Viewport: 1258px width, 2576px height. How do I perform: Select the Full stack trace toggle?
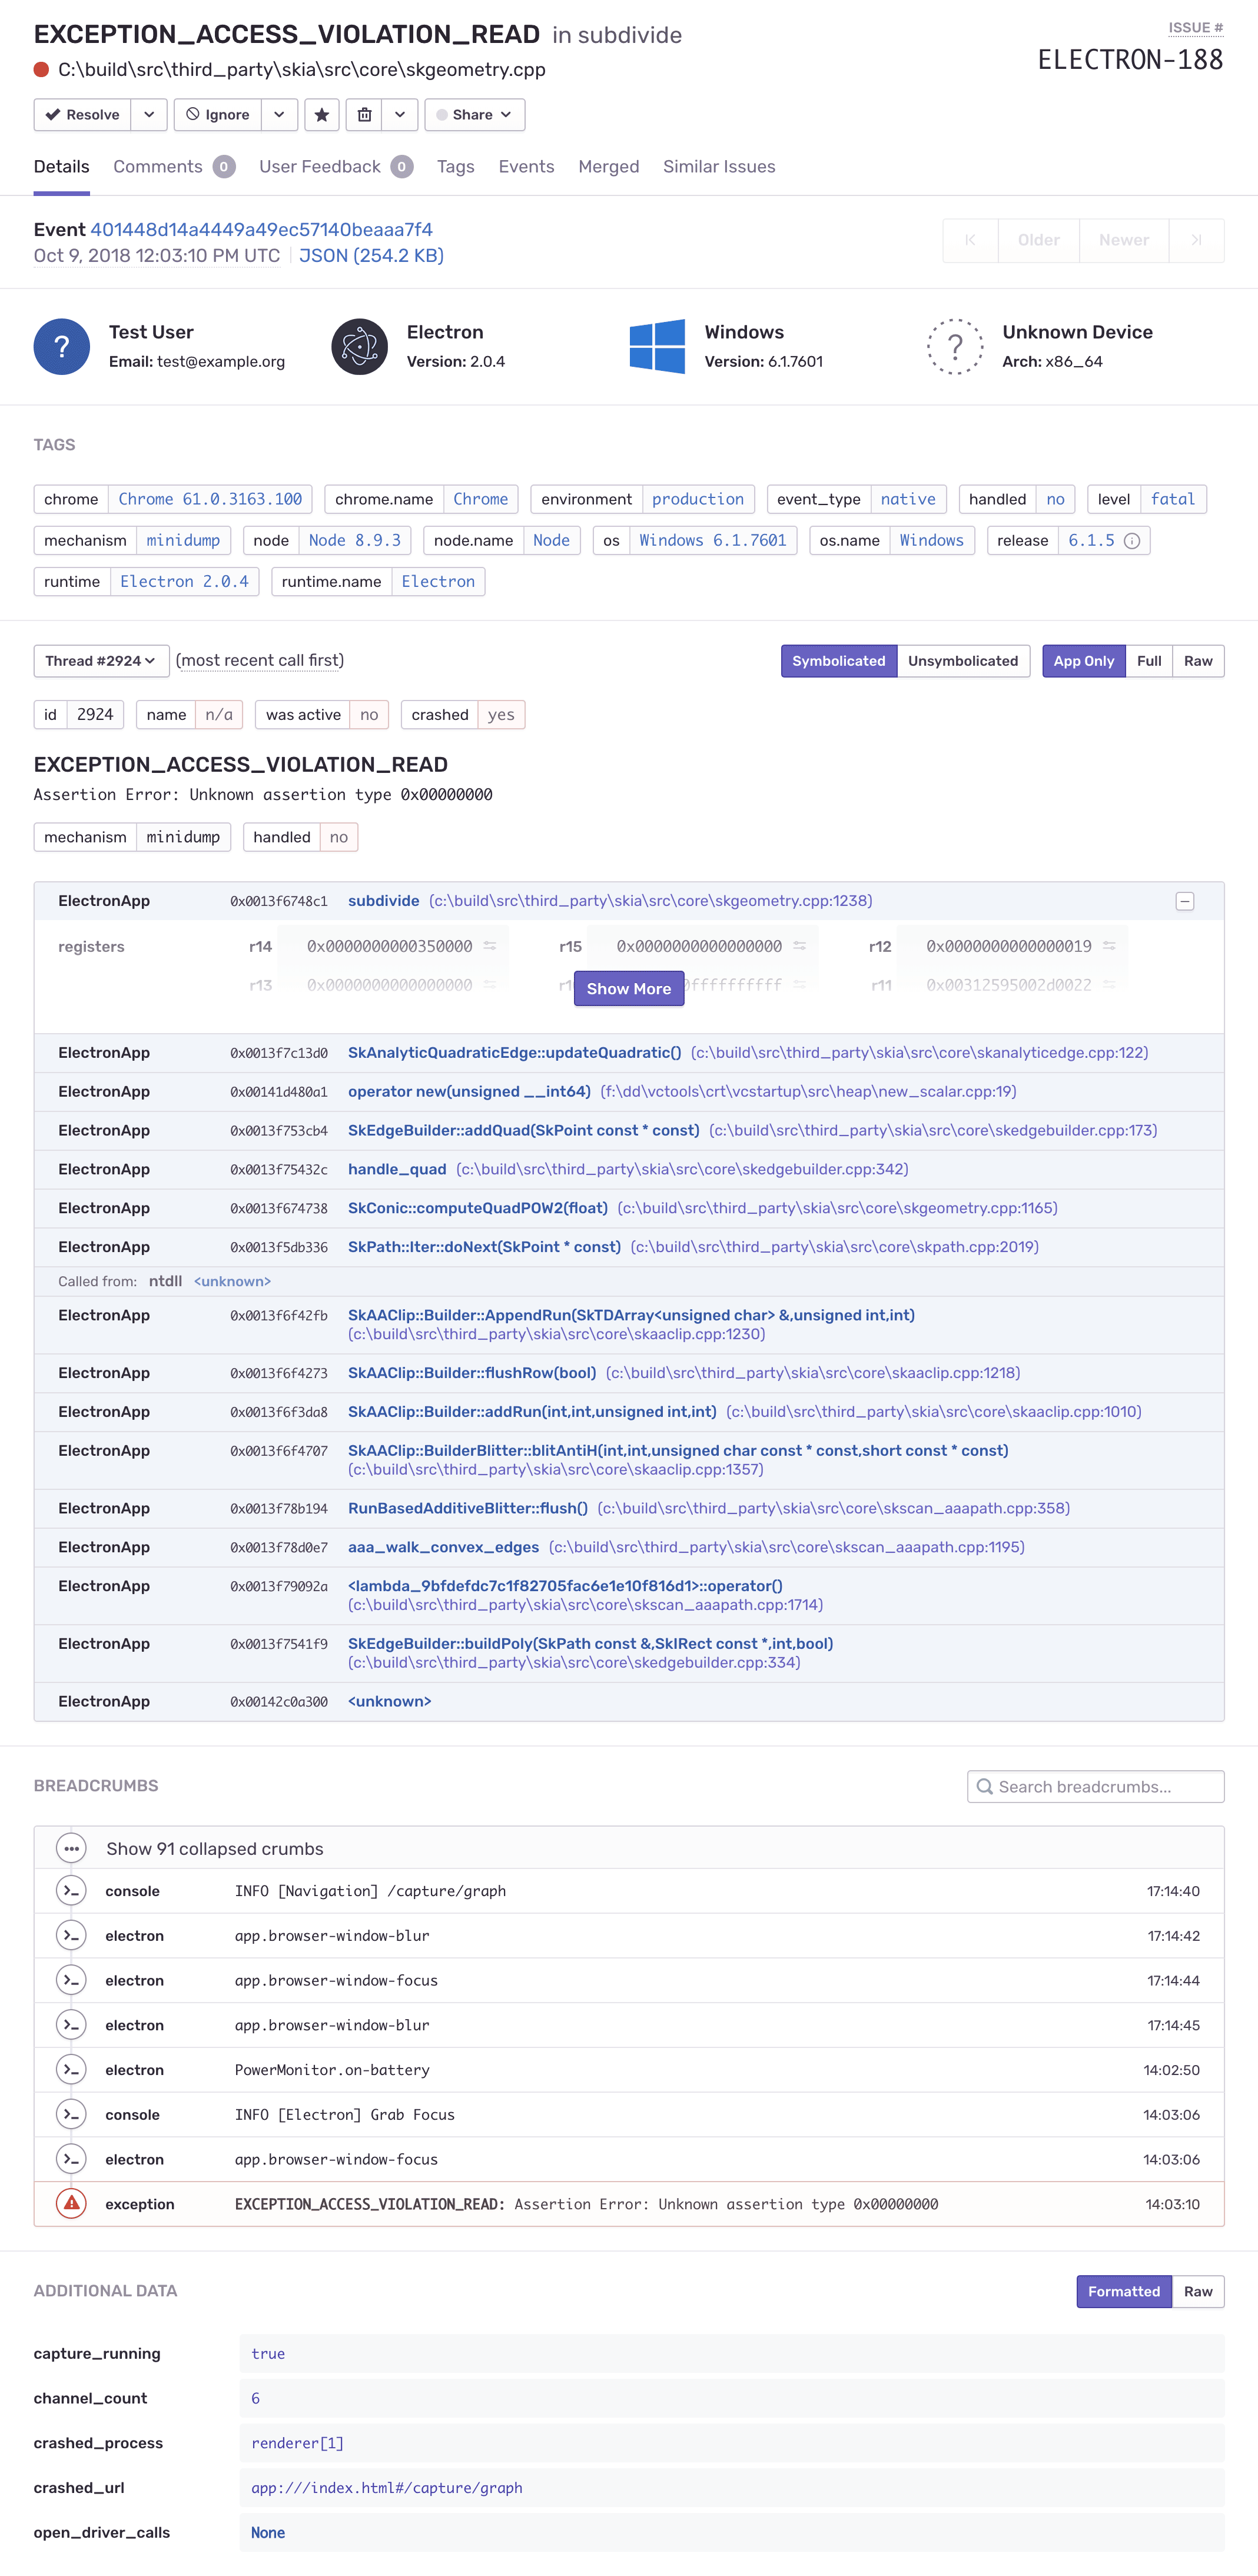point(1149,661)
